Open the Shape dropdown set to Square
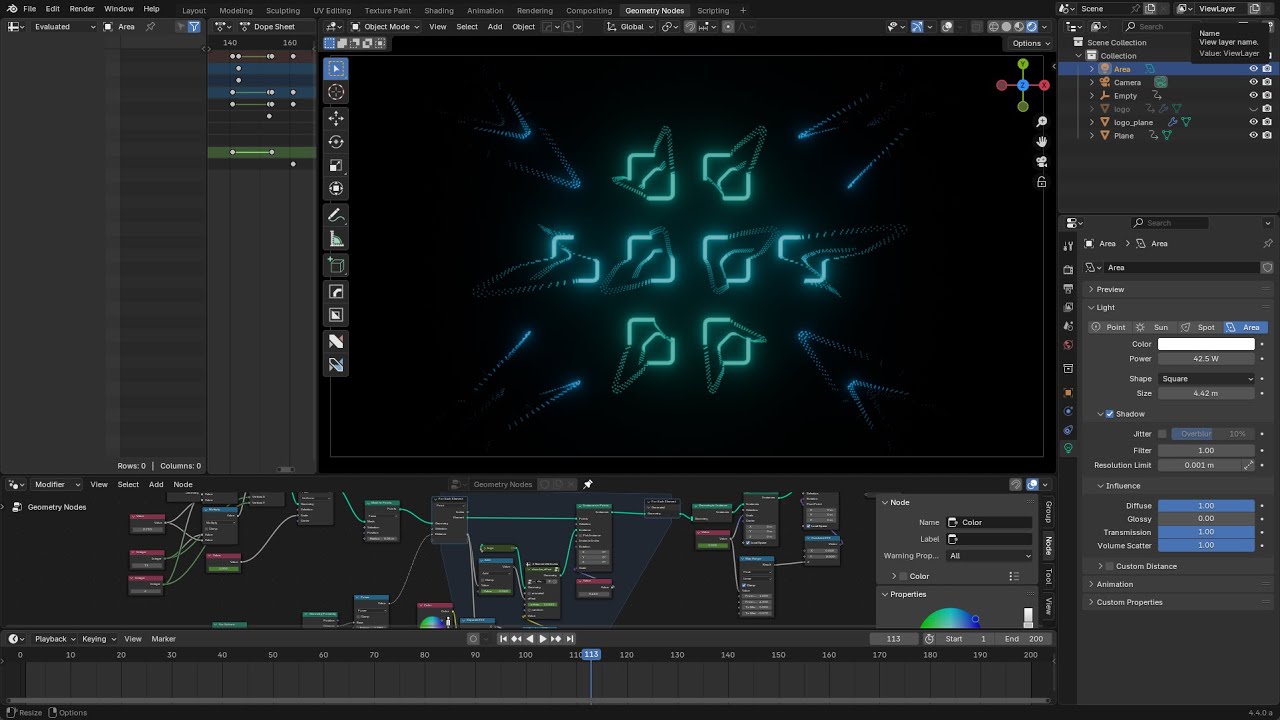 point(1206,379)
